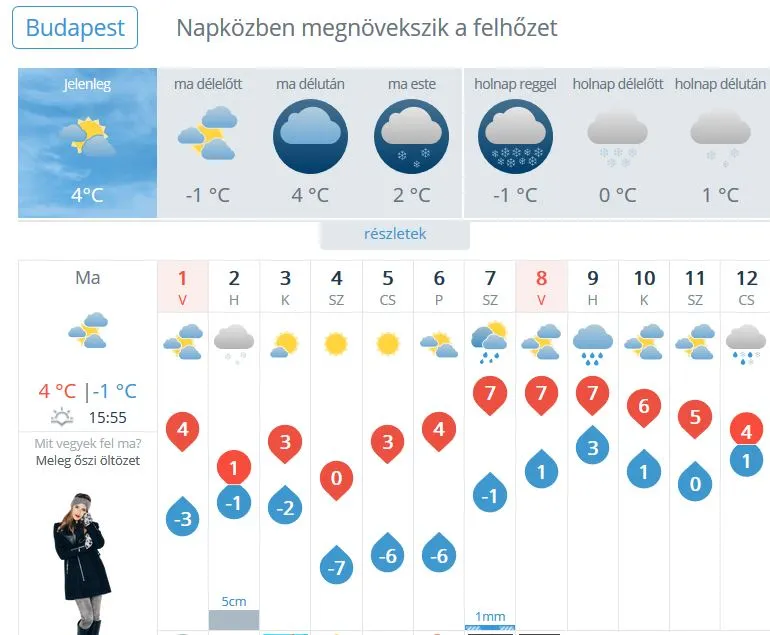Open the Meleg őszi öltözet clothing link

coord(88,461)
